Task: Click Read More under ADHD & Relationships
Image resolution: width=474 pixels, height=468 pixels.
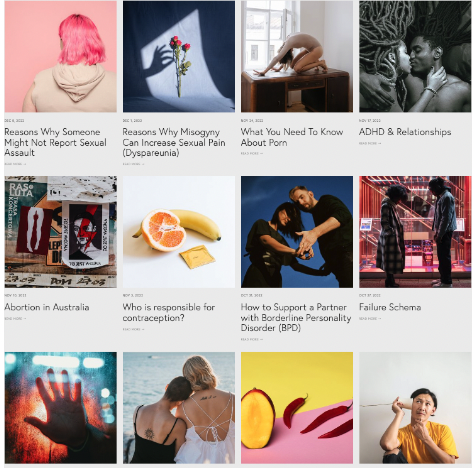Action: point(370,143)
